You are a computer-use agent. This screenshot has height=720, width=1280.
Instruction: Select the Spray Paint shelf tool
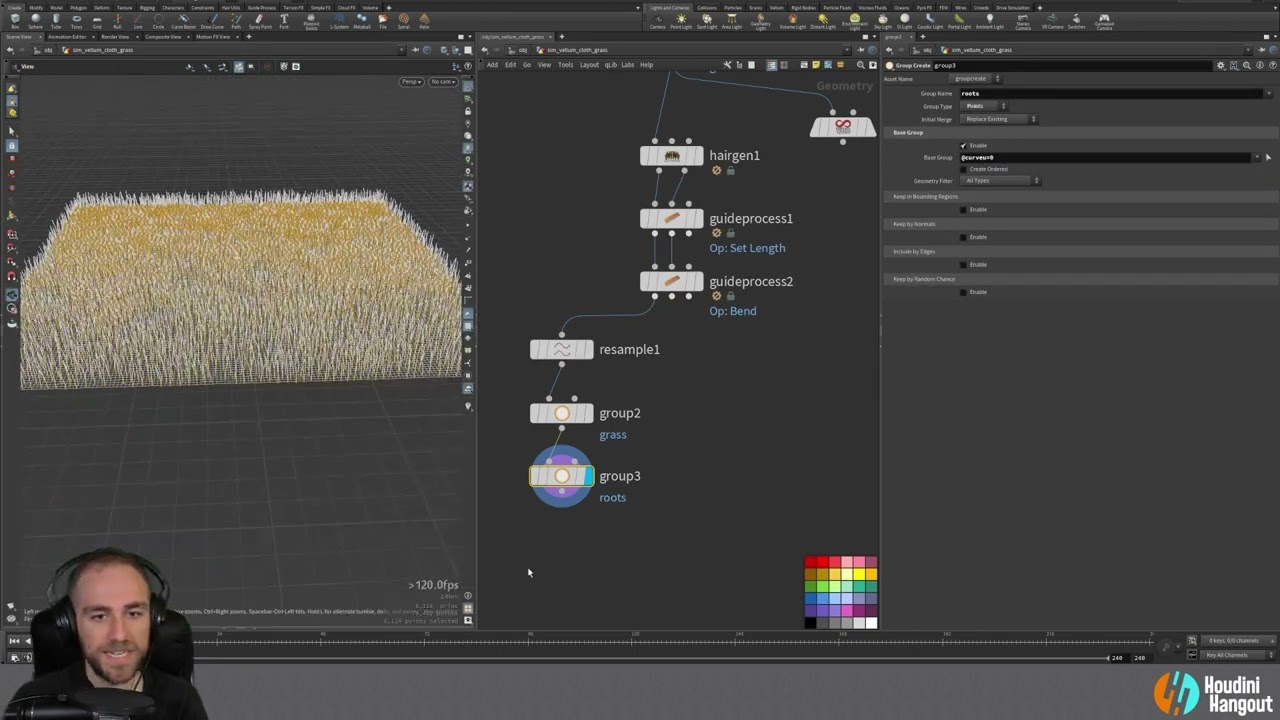click(259, 20)
